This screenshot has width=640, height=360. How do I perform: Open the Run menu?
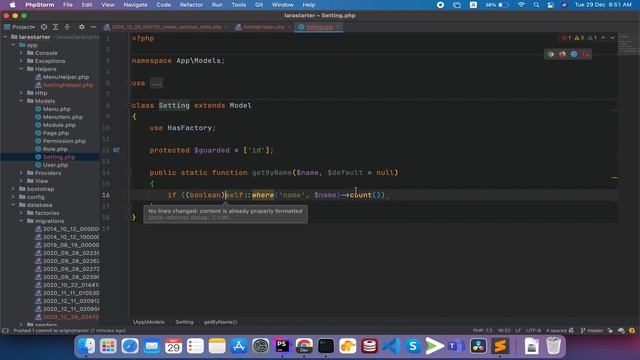point(217,5)
